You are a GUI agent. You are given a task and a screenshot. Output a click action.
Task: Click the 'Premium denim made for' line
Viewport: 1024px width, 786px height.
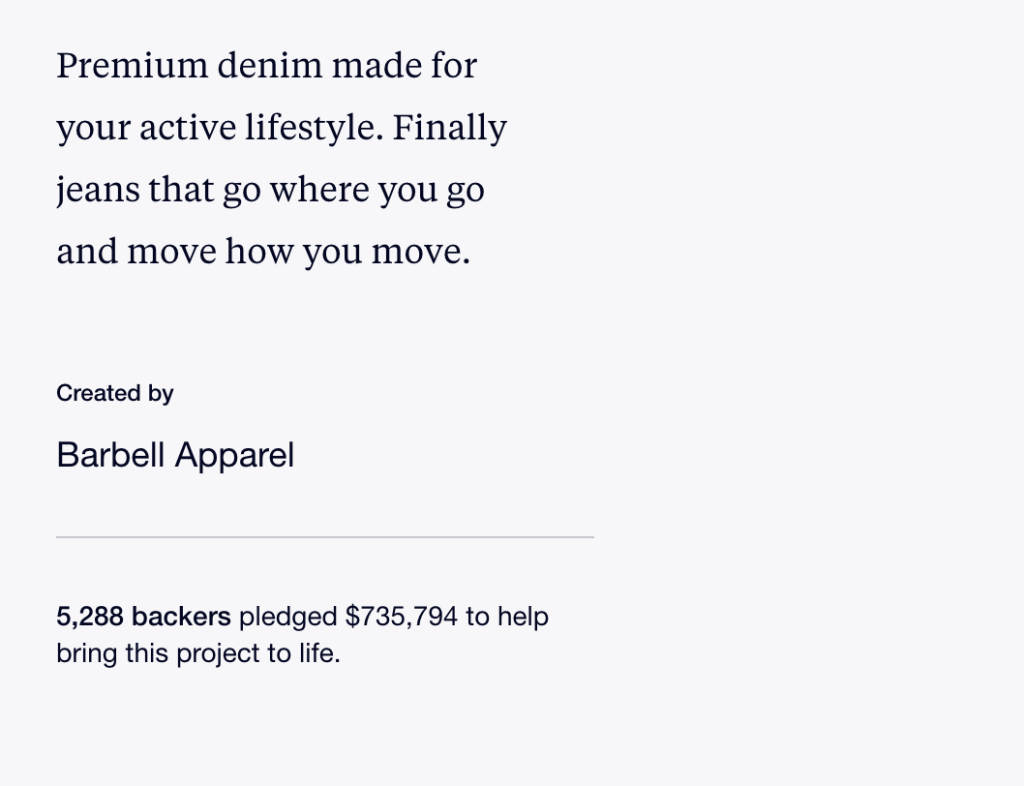[x=266, y=66]
